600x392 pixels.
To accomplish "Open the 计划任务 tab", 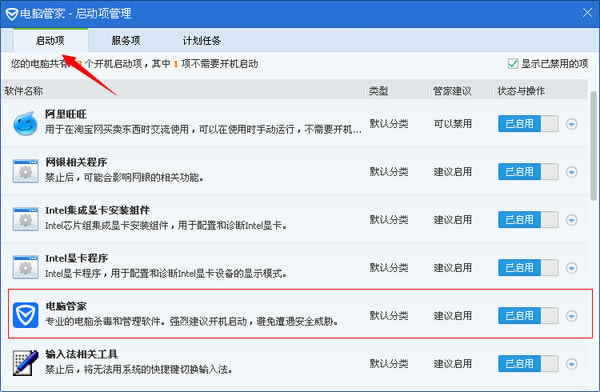I will [x=201, y=40].
